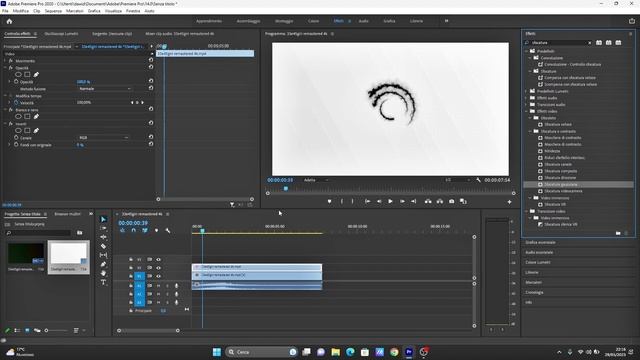Create new custom bin in Effects panel
Viewport: 640px width, 360px height.
(618, 233)
